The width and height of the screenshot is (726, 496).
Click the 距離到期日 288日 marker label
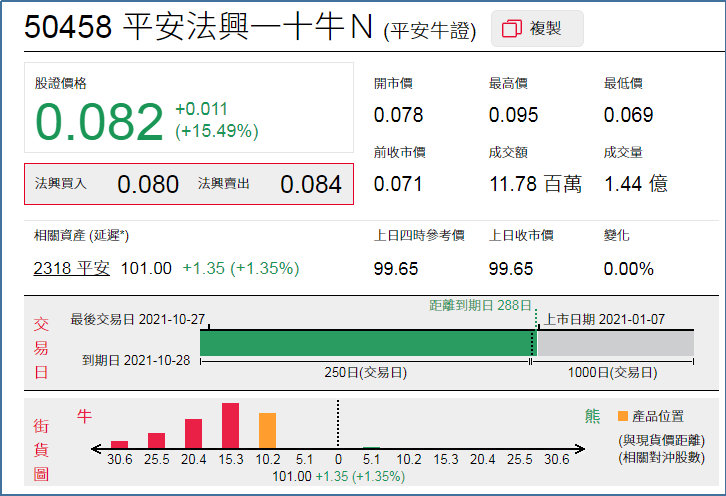[x=480, y=305]
